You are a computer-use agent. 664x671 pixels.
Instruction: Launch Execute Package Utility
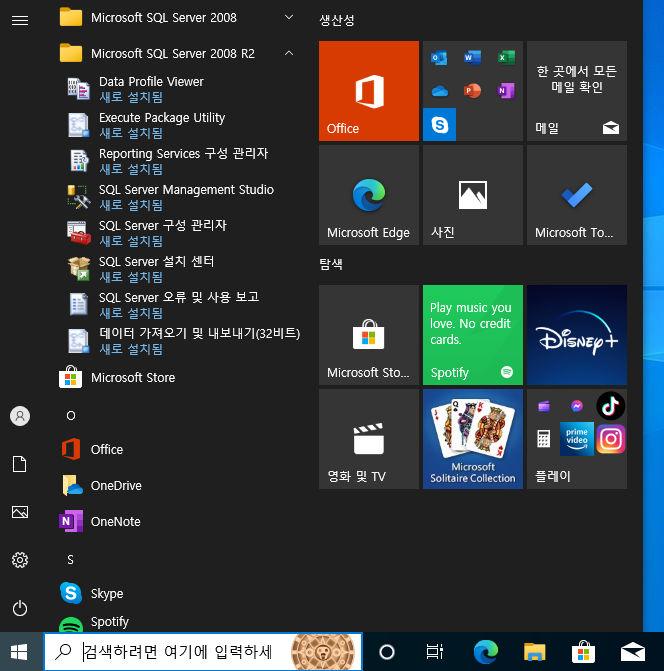click(177, 125)
